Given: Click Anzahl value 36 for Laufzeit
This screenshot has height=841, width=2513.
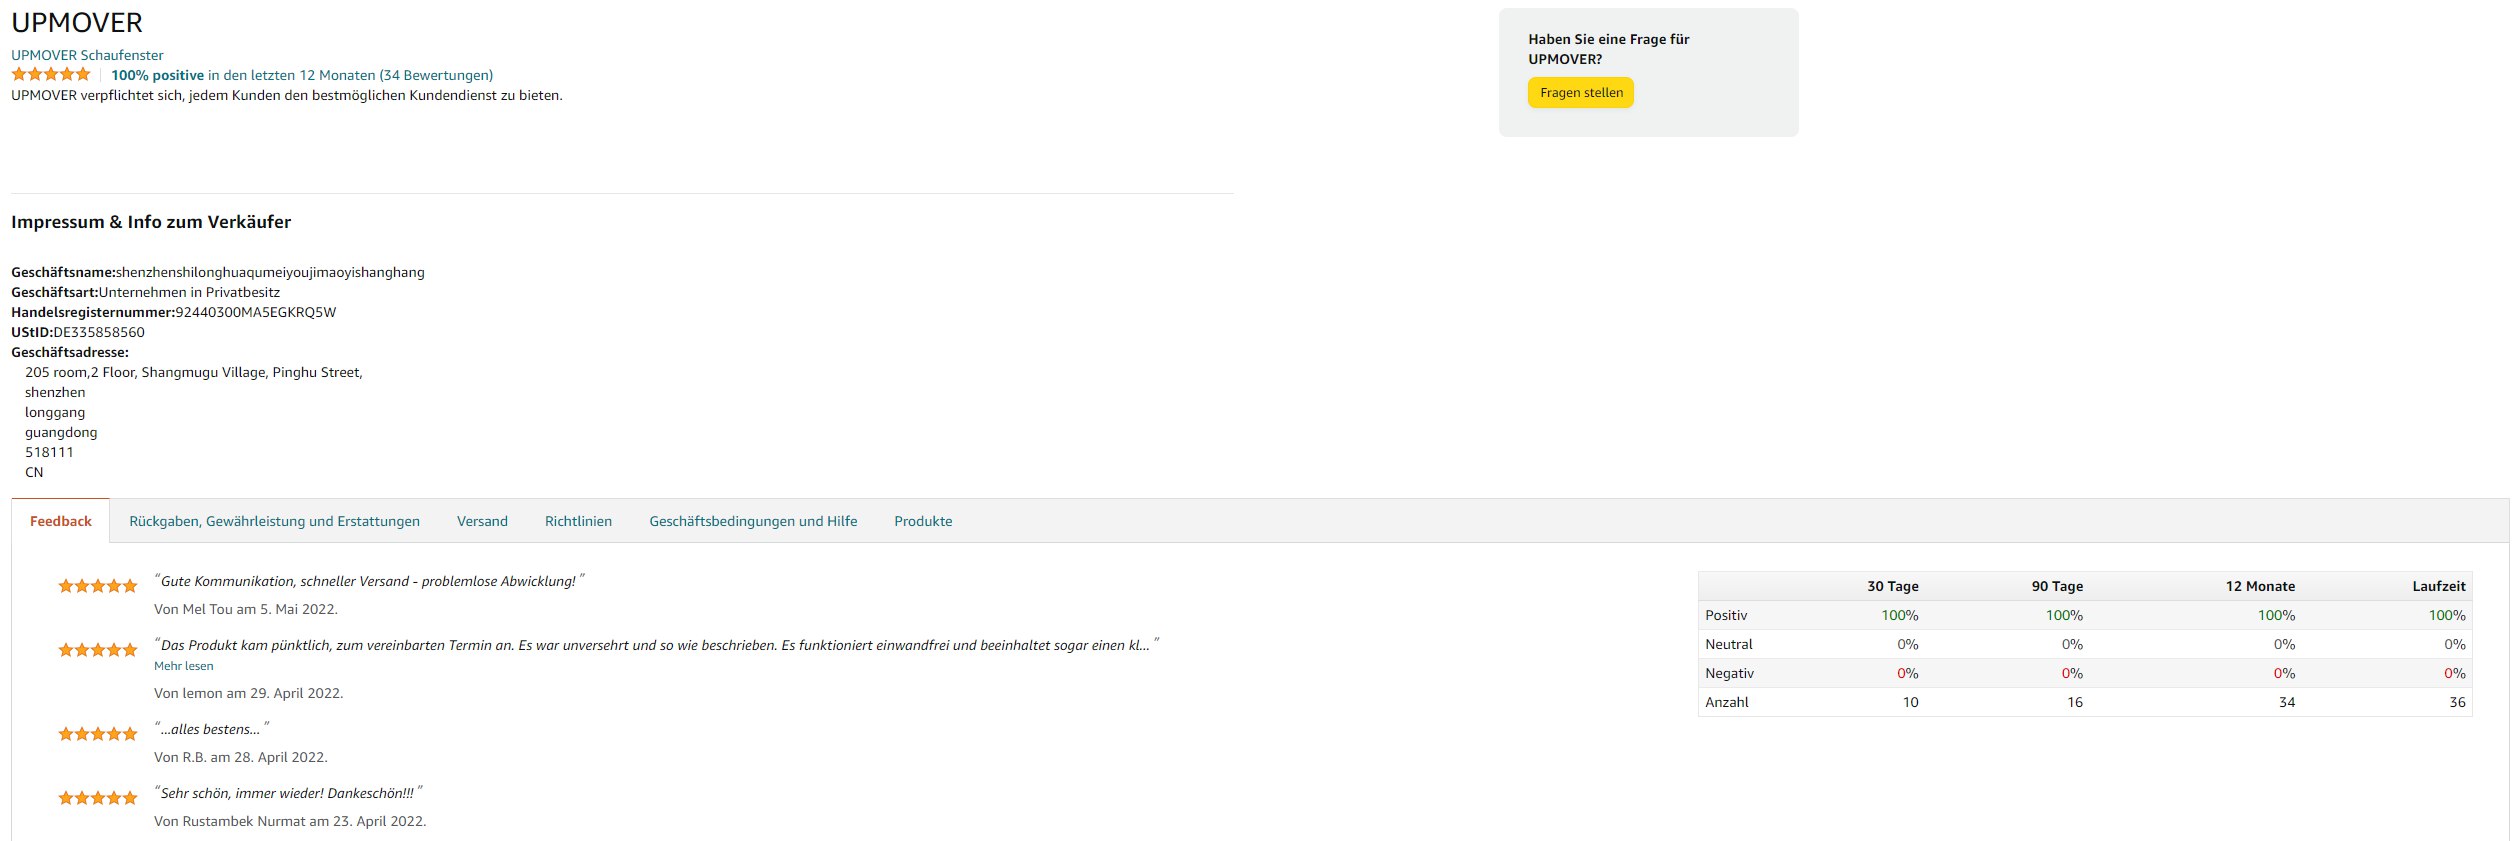Looking at the screenshot, I should click(2457, 702).
